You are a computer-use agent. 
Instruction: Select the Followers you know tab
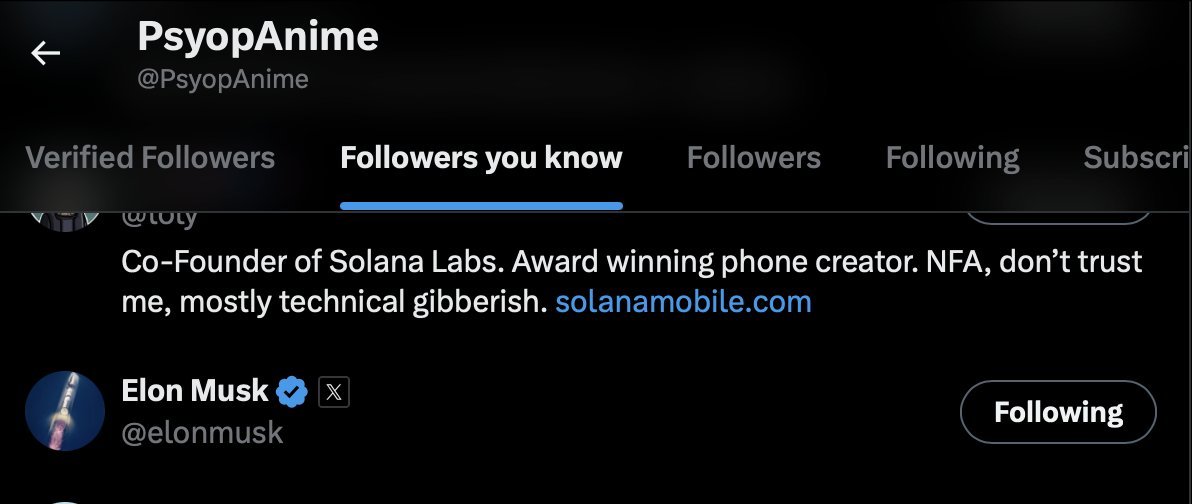pyautogui.click(x=481, y=158)
